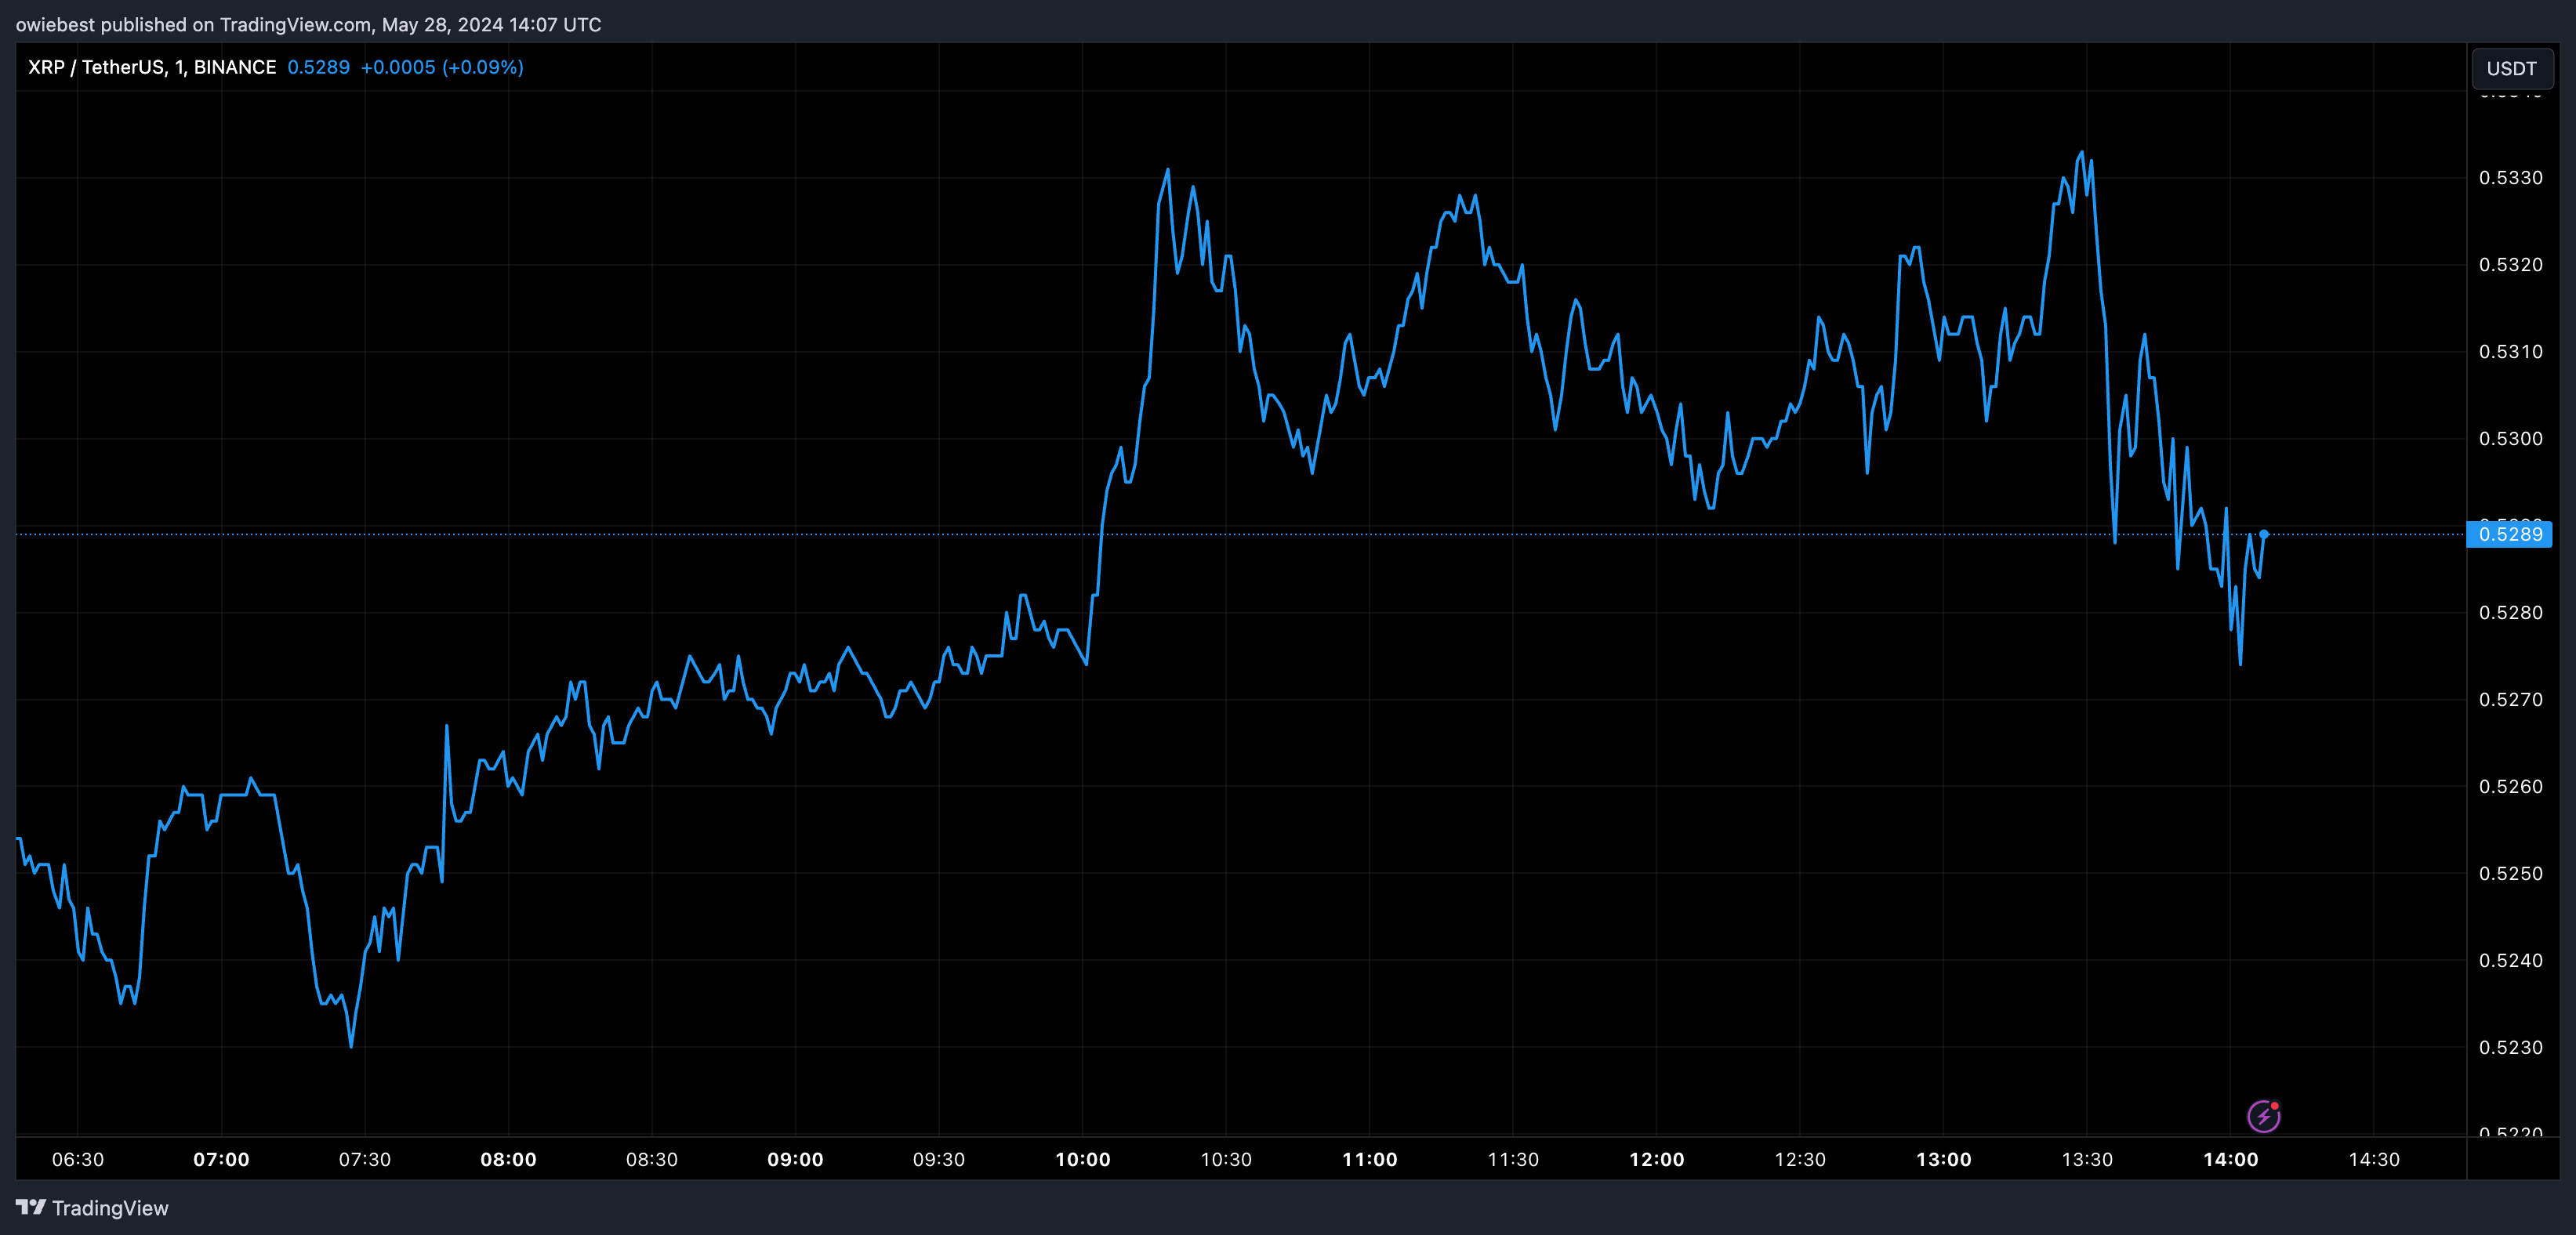
Task: Click the 10:30 time axis label
Action: coord(1226,1159)
